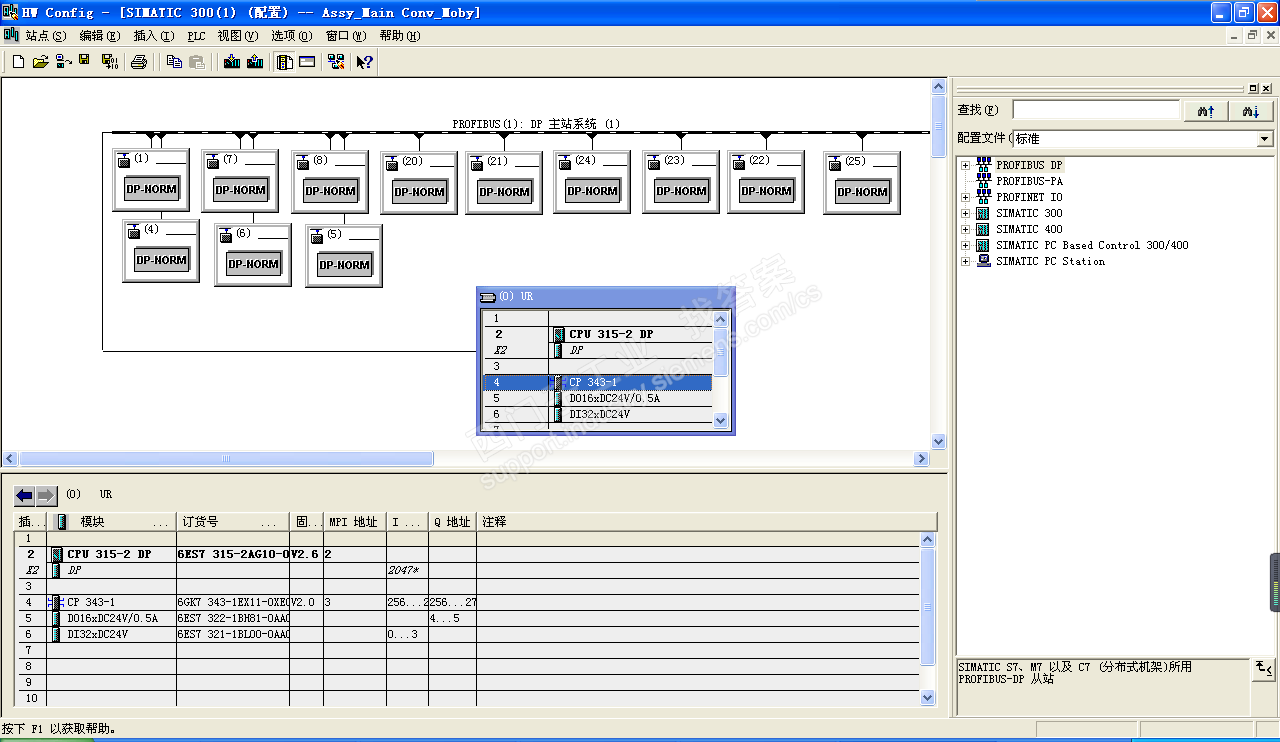
Task: Click the New station toolbar icon
Action: point(18,62)
